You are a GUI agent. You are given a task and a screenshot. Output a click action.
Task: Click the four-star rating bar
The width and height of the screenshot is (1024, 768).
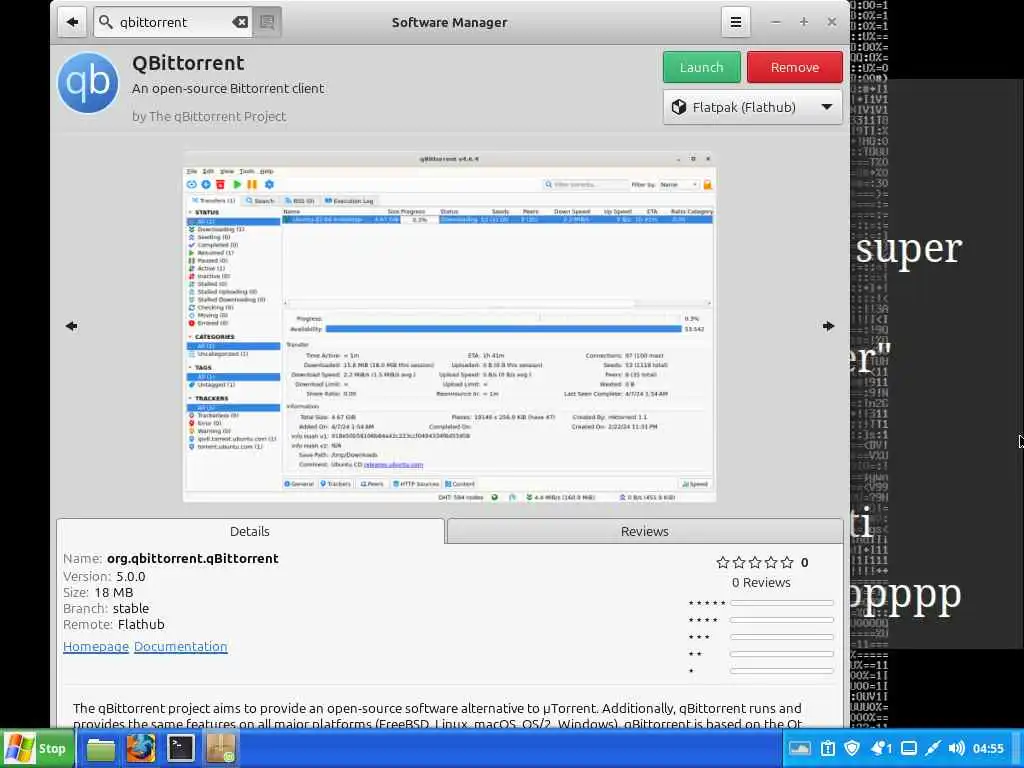782,620
